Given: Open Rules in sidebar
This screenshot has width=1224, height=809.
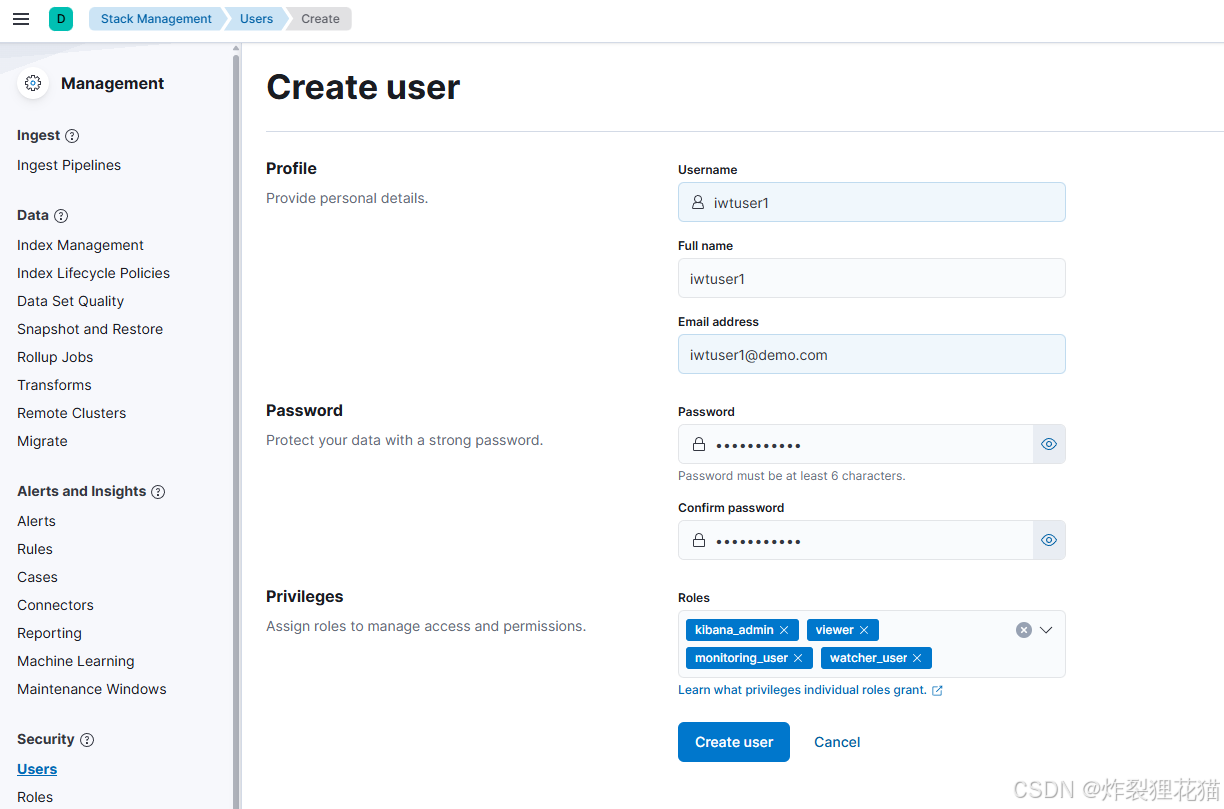Looking at the screenshot, I should click(x=35, y=549).
